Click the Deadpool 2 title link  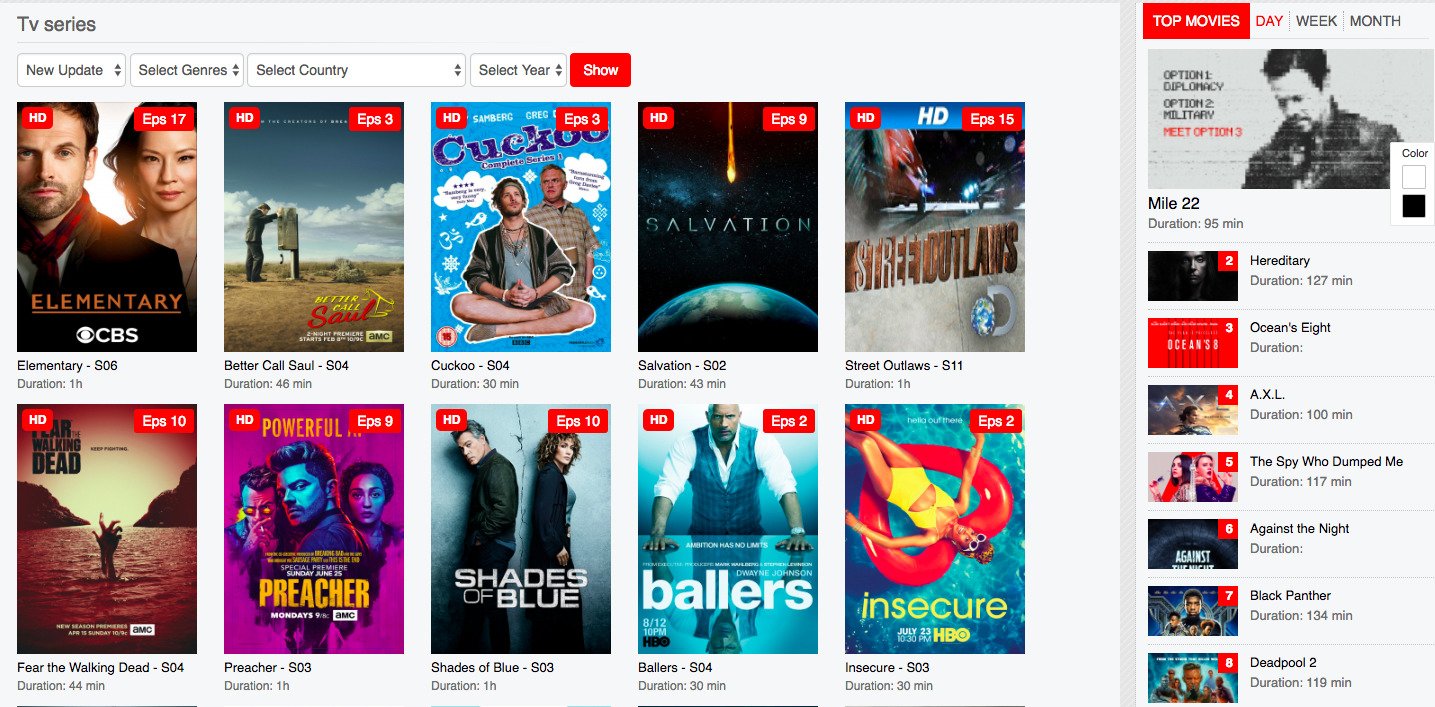[x=1283, y=663]
